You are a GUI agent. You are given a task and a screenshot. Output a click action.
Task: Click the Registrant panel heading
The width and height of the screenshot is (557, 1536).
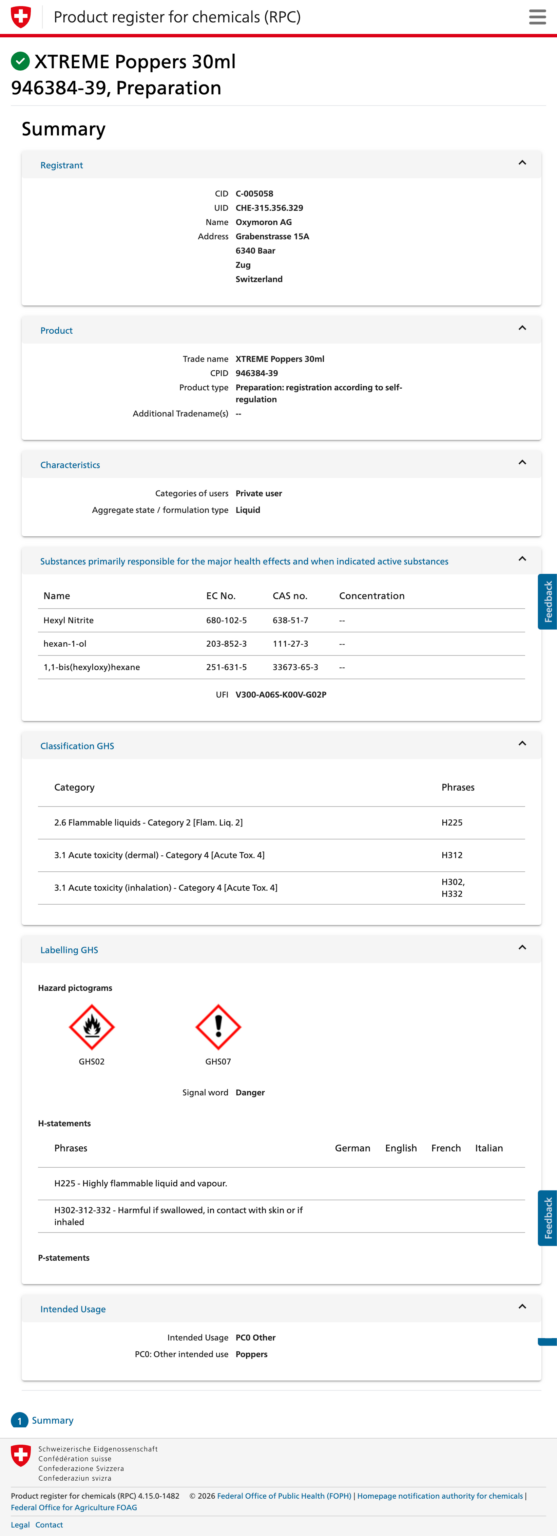(61, 165)
